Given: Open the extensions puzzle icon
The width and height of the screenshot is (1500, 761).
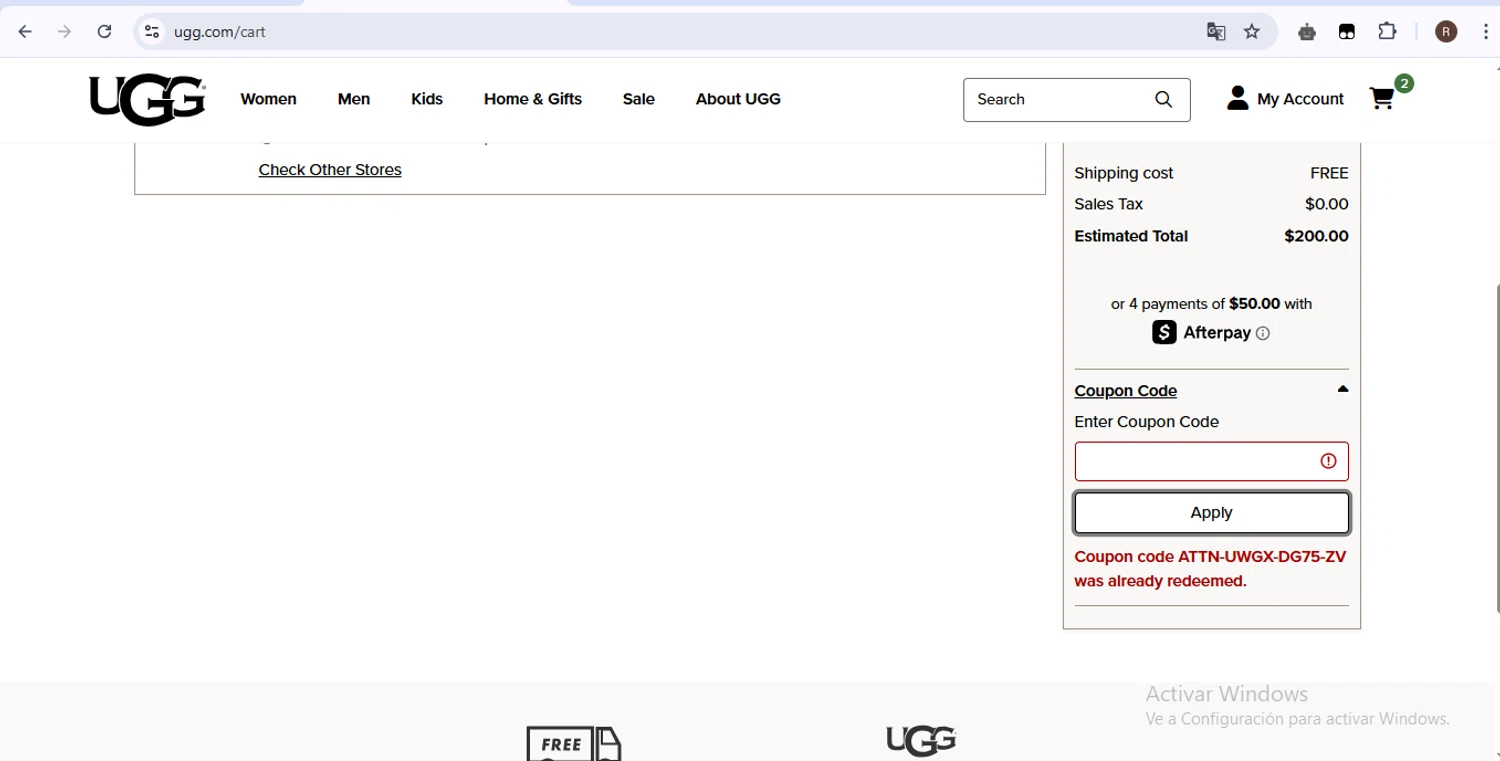Looking at the screenshot, I should pos(1387,32).
